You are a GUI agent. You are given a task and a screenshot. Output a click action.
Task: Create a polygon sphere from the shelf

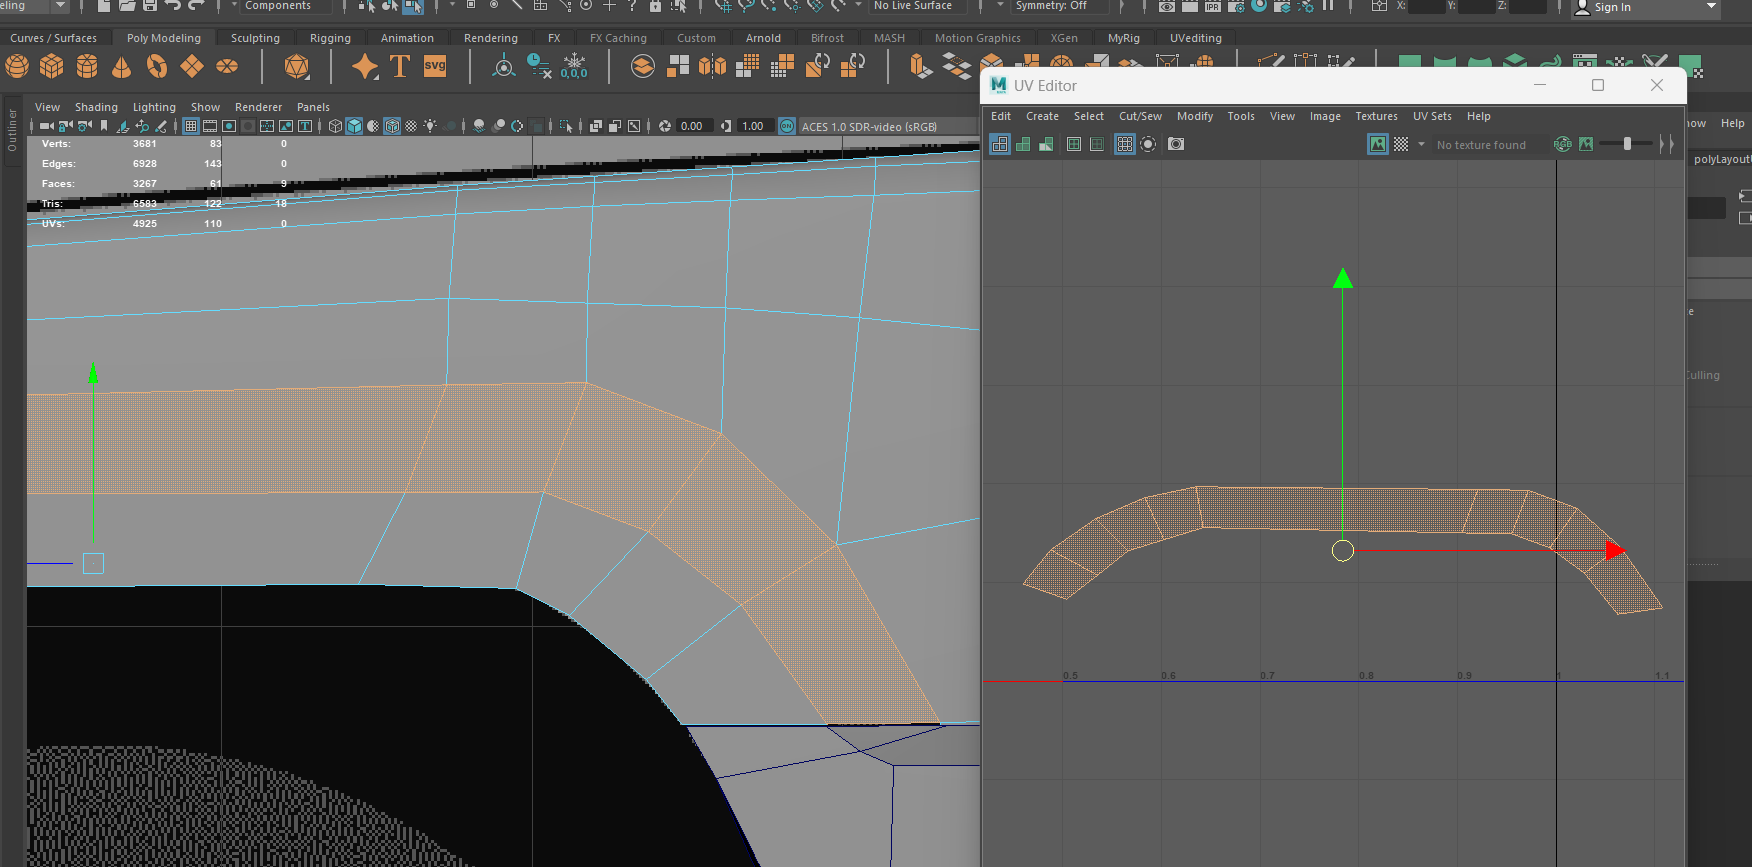tap(17, 67)
